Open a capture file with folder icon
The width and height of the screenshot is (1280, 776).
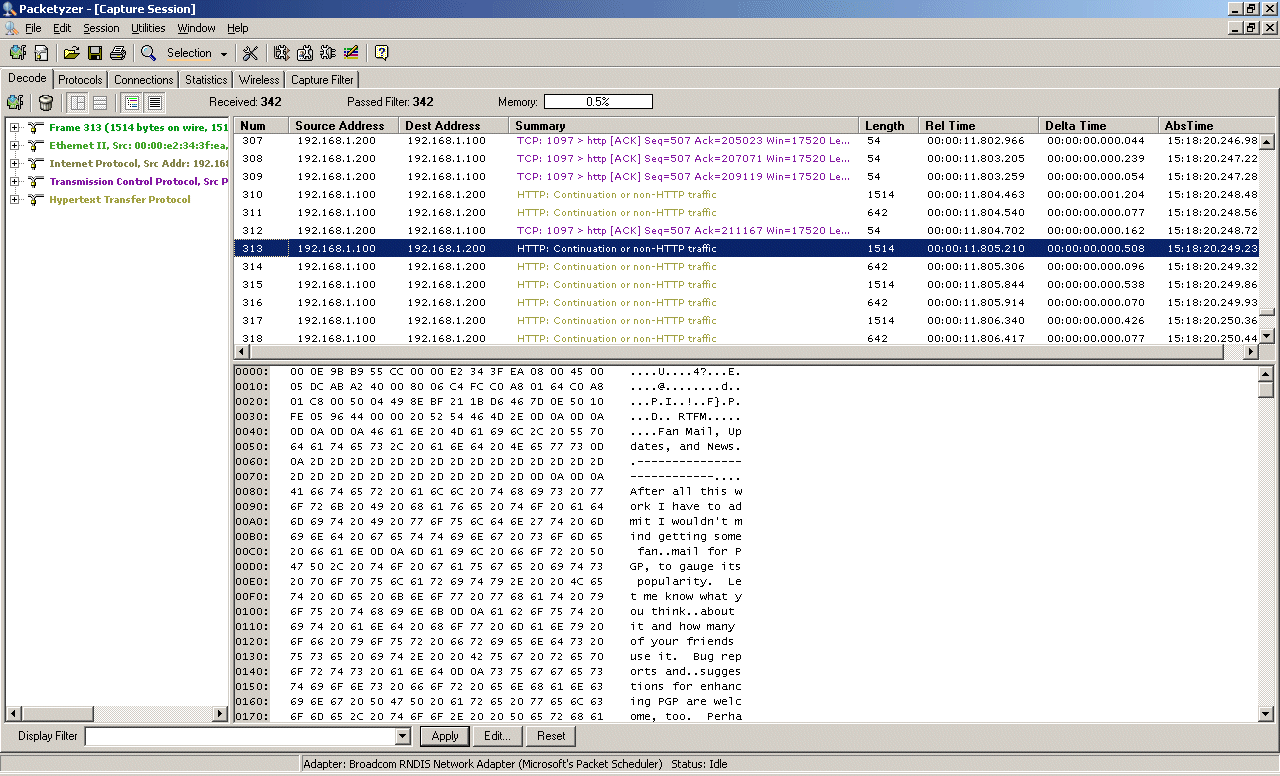[x=71, y=53]
